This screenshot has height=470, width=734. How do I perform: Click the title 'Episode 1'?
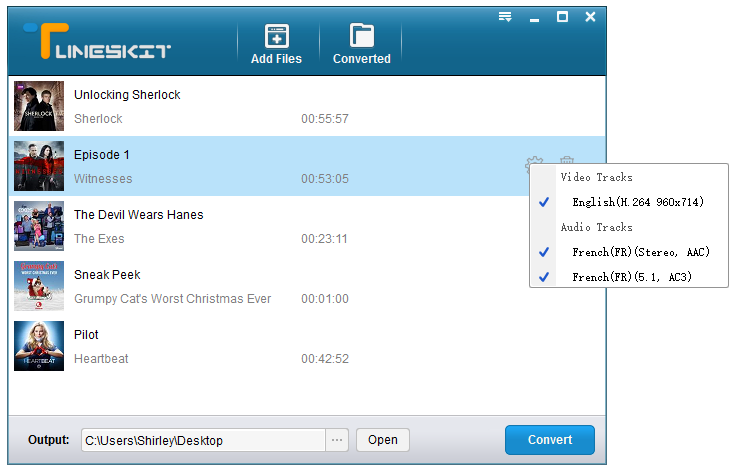[102, 154]
